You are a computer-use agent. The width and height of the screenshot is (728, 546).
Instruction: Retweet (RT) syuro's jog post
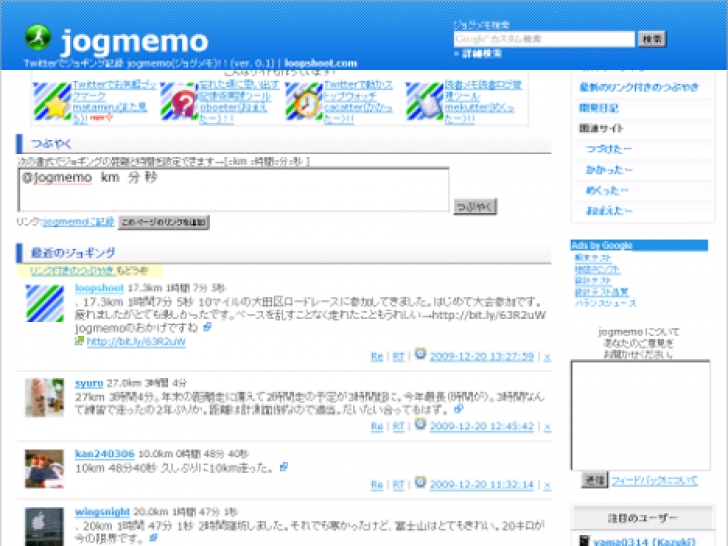(x=398, y=426)
